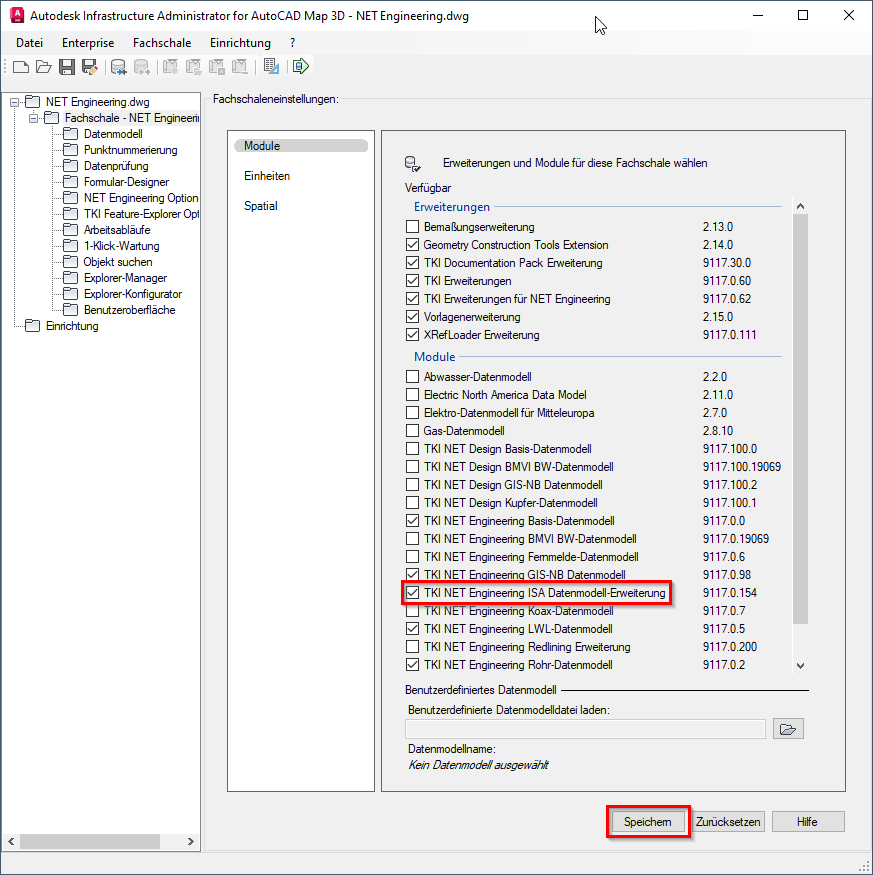
Task: Click the greyed database double-arrow icon
Action: tap(141, 67)
